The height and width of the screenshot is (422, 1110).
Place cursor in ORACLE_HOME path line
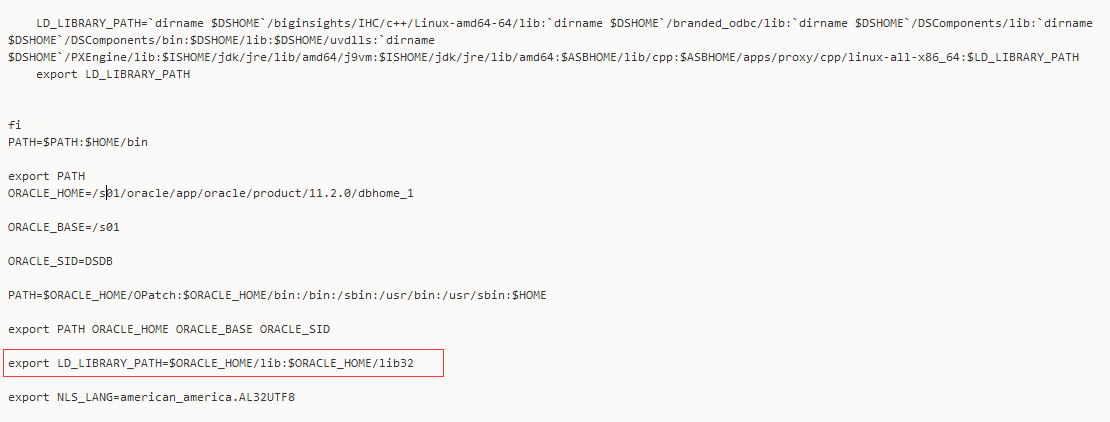pyautogui.click(x=211, y=193)
